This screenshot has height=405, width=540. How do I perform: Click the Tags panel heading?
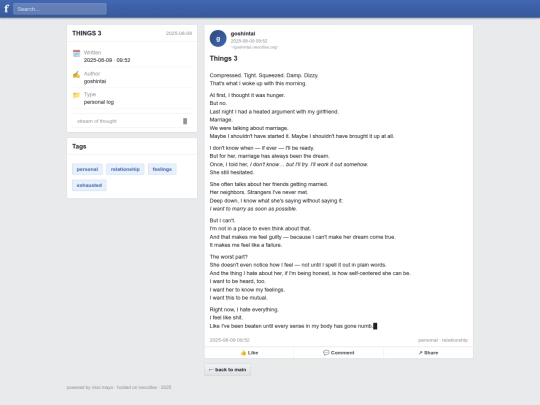[x=79, y=146]
